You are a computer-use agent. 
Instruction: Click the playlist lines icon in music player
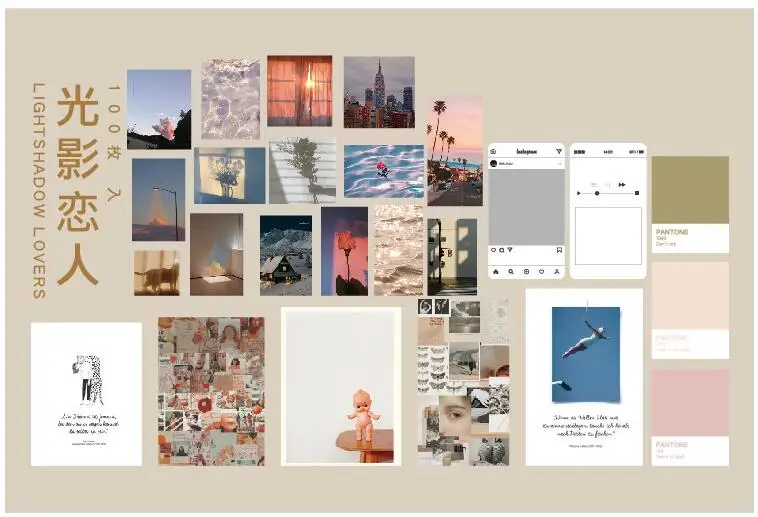click(x=594, y=185)
